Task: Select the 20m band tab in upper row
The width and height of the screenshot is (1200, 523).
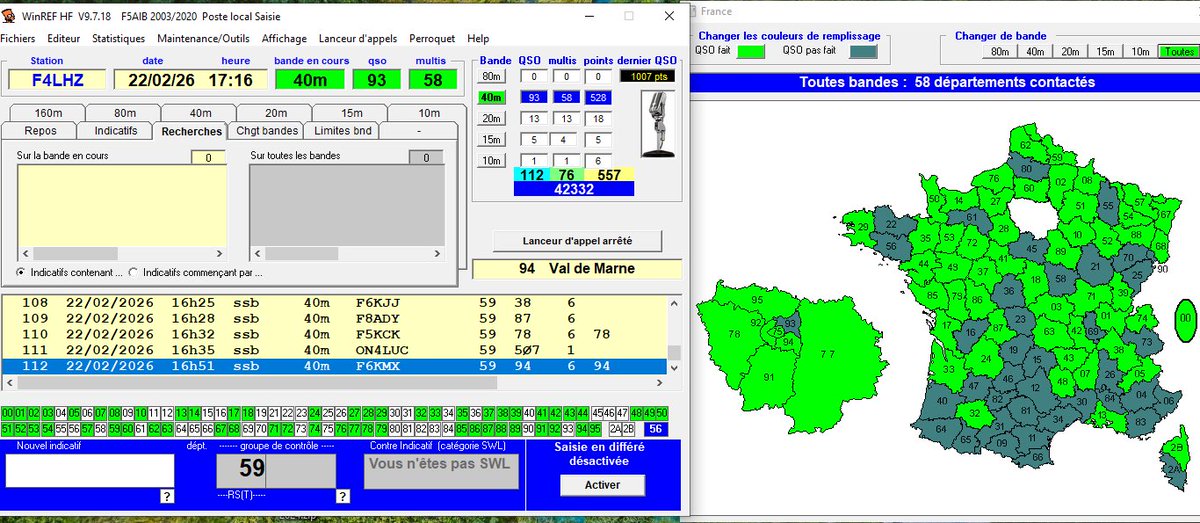Action: pyautogui.click(x=276, y=113)
